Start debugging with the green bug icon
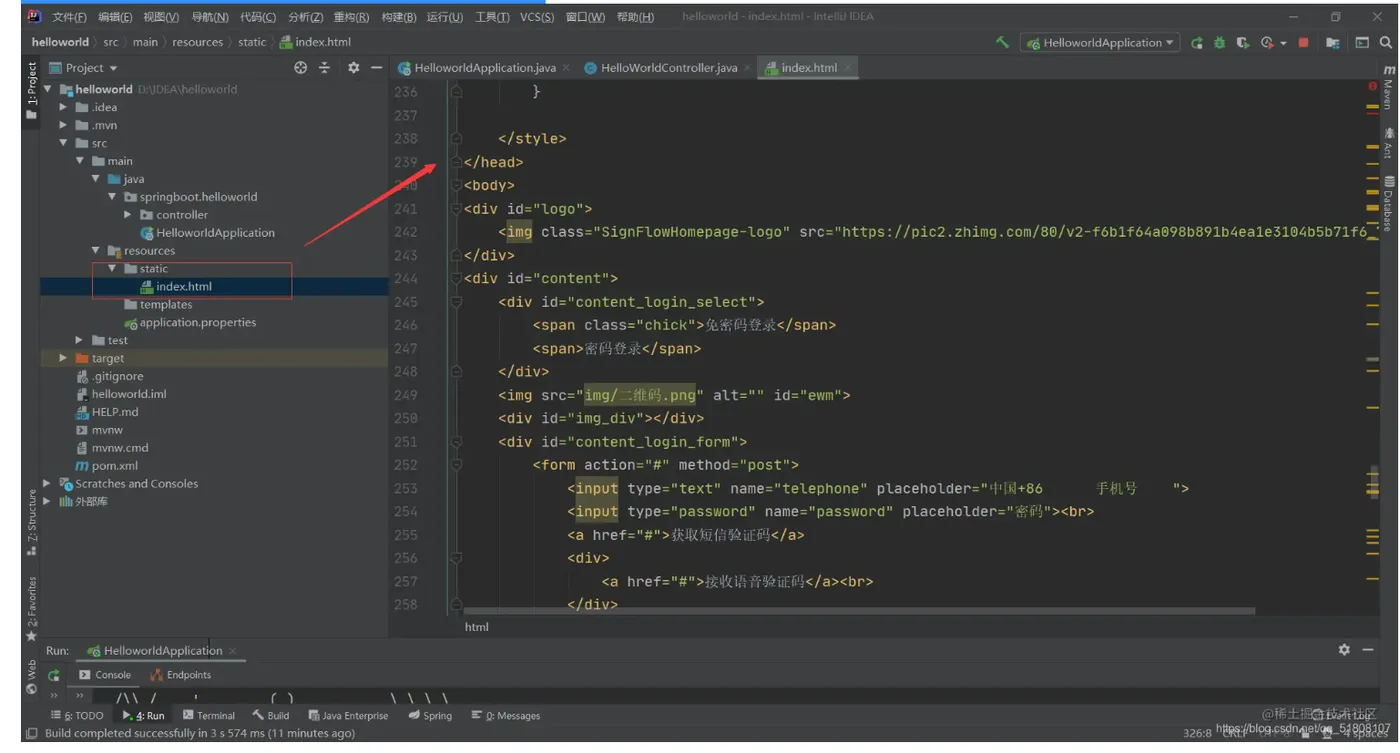 click(x=1219, y=43)
